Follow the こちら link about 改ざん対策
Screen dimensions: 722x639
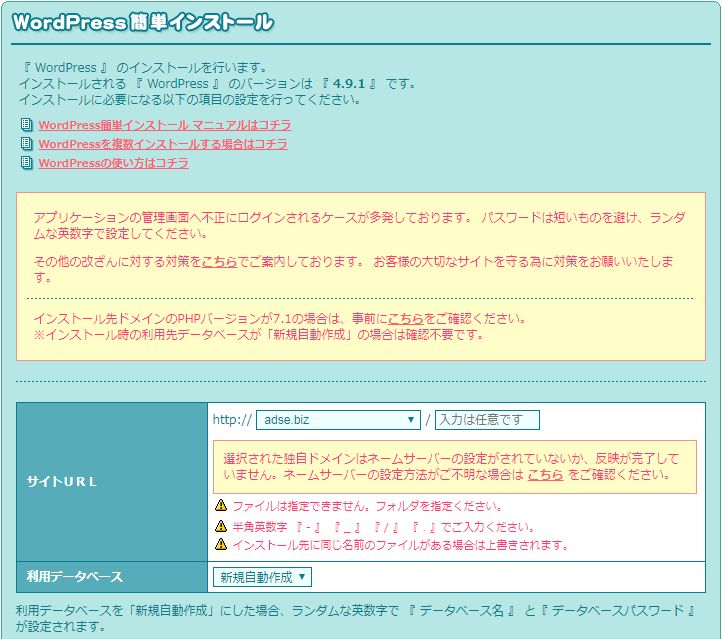point(220,261)
